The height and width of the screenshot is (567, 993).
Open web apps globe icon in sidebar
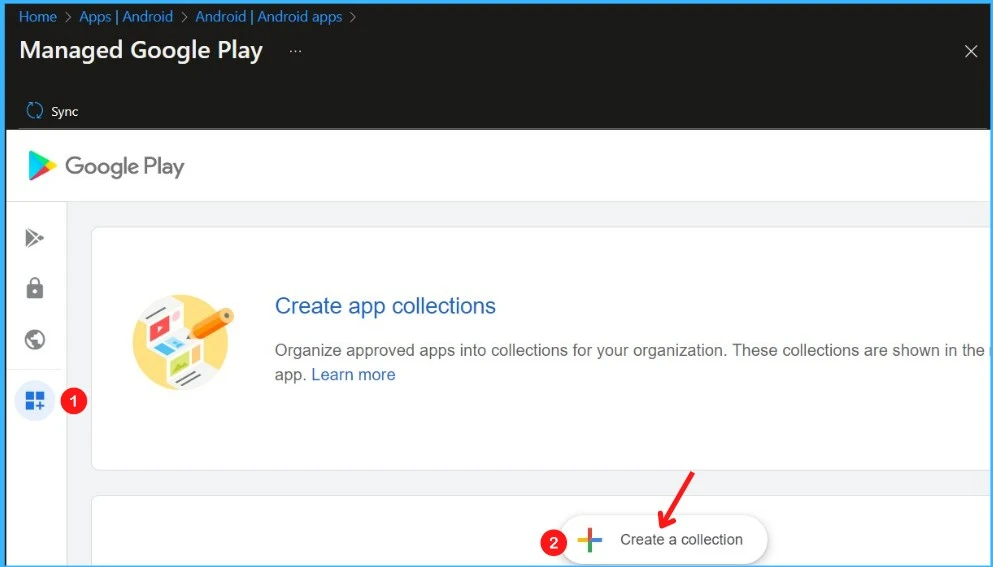[x=34, y=340]
